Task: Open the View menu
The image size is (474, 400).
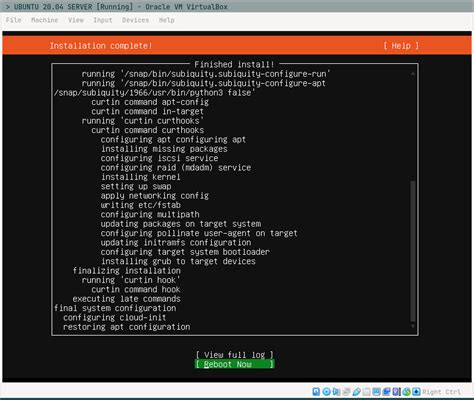Action: 76,20
